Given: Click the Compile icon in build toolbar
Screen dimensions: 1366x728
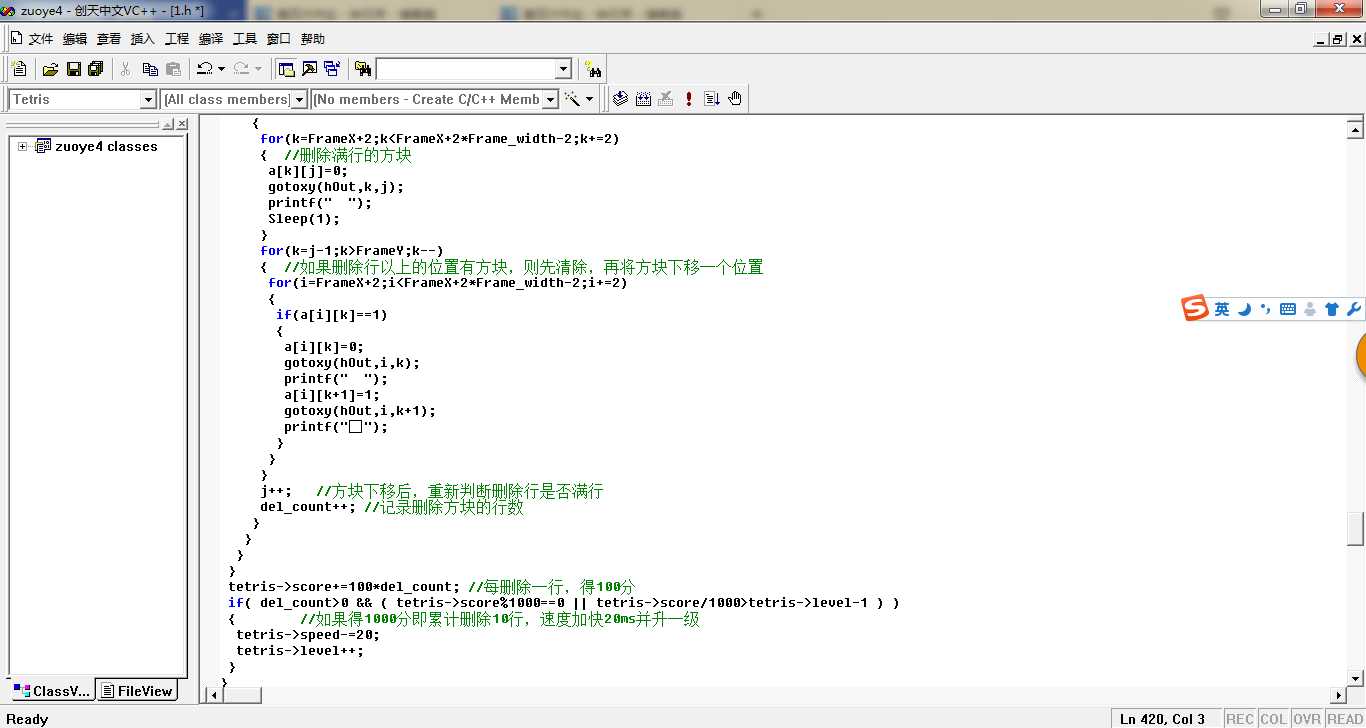Looking at the screenshot, I should click(x=620, y=99).
